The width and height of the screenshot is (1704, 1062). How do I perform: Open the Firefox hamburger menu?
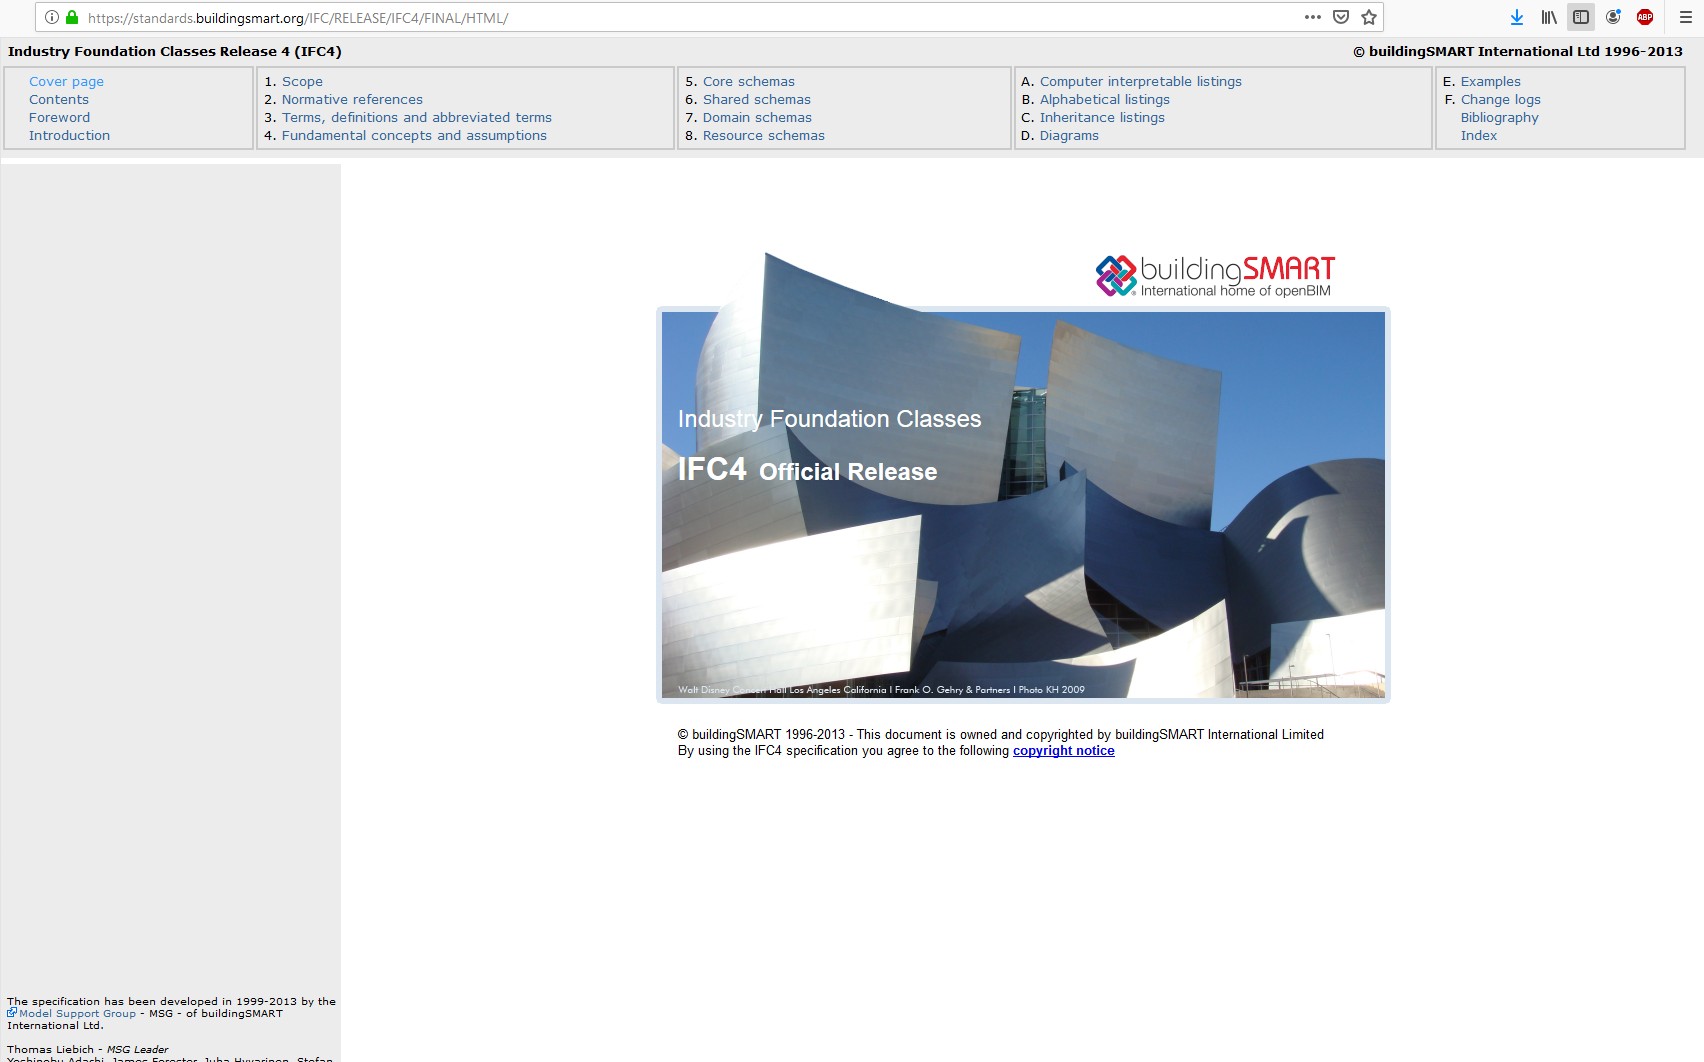pyautogui.click(x=1685, y=17)
